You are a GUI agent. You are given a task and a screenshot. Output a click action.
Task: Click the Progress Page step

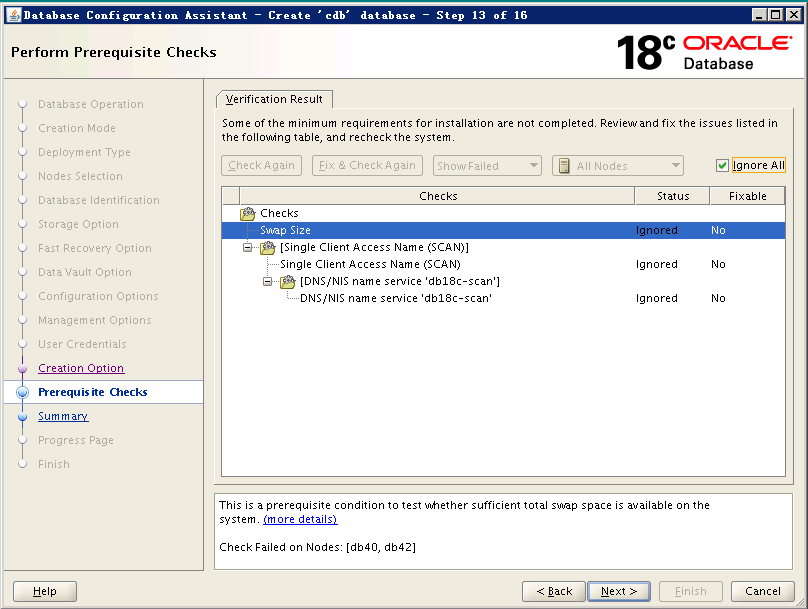coord(76,441)
